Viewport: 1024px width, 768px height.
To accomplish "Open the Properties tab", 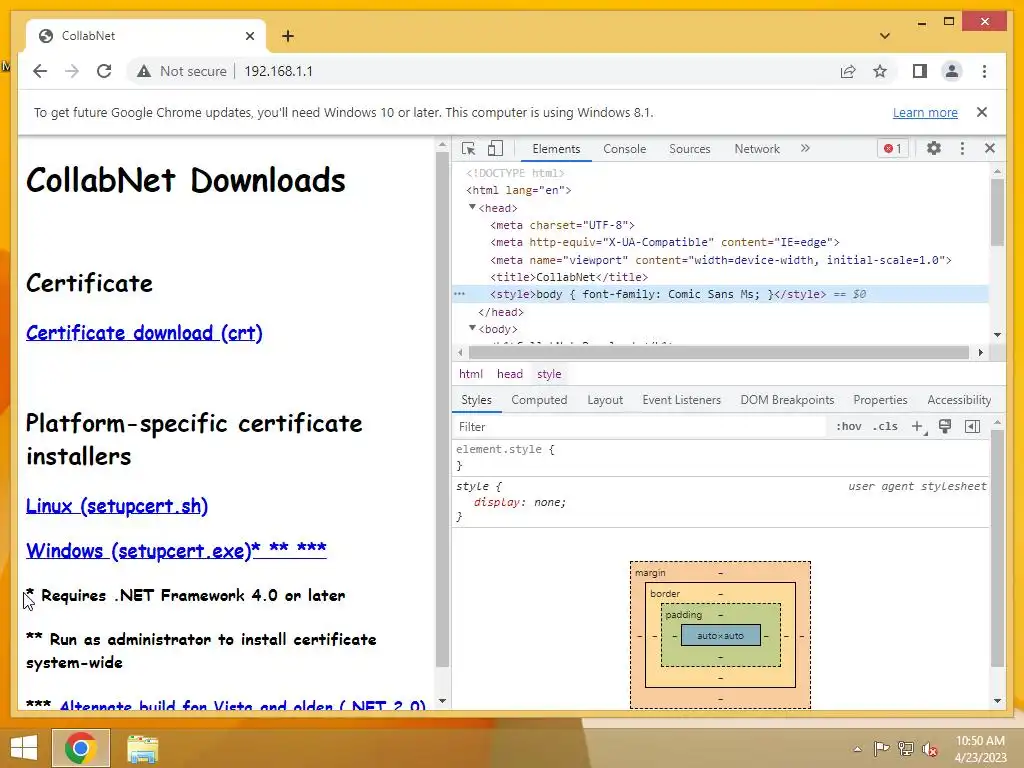I will [880, 400].
